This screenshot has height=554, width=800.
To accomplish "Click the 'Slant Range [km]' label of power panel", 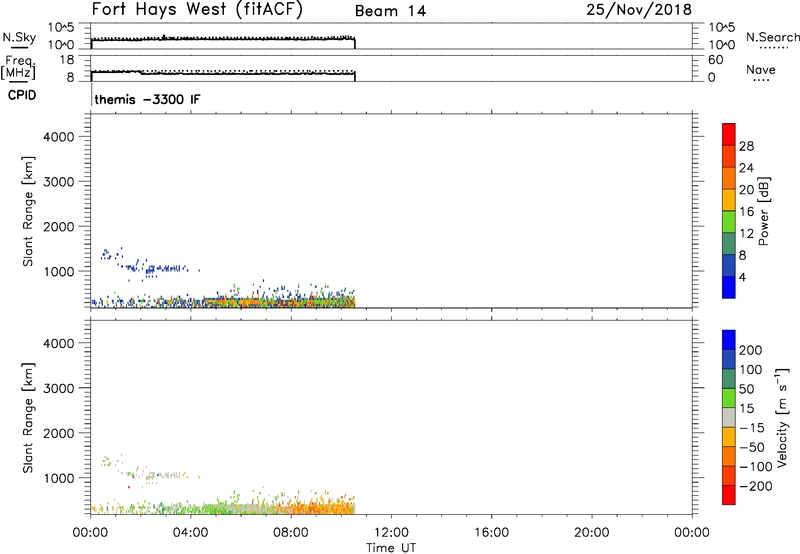I will click(28, 211).
